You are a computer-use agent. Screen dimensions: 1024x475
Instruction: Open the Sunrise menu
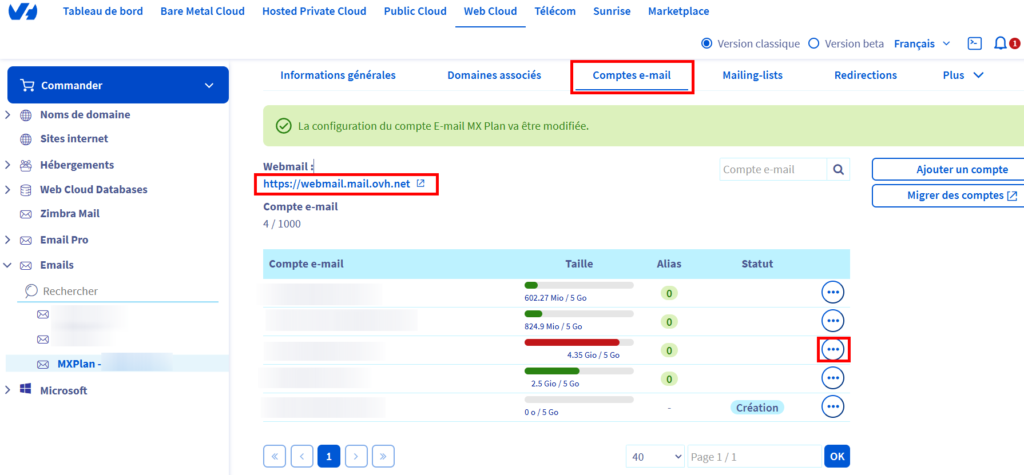[613, 11]
